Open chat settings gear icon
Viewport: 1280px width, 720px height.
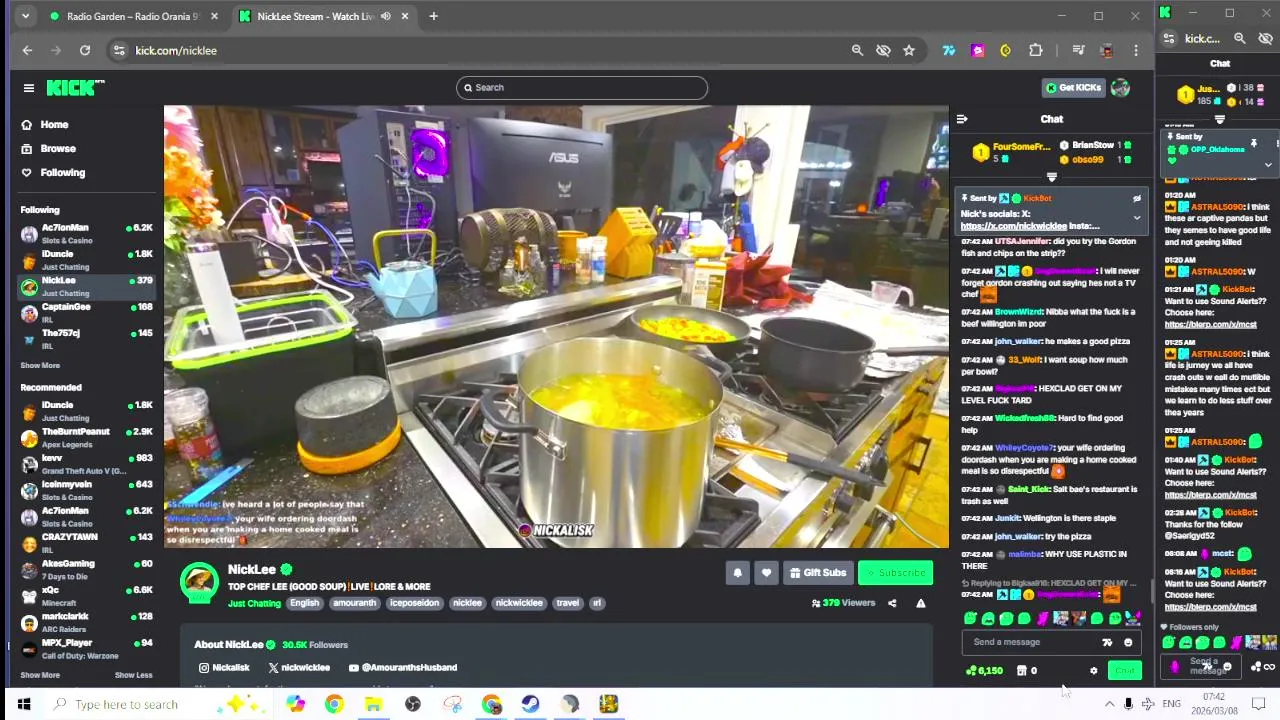pos(1093,671)
